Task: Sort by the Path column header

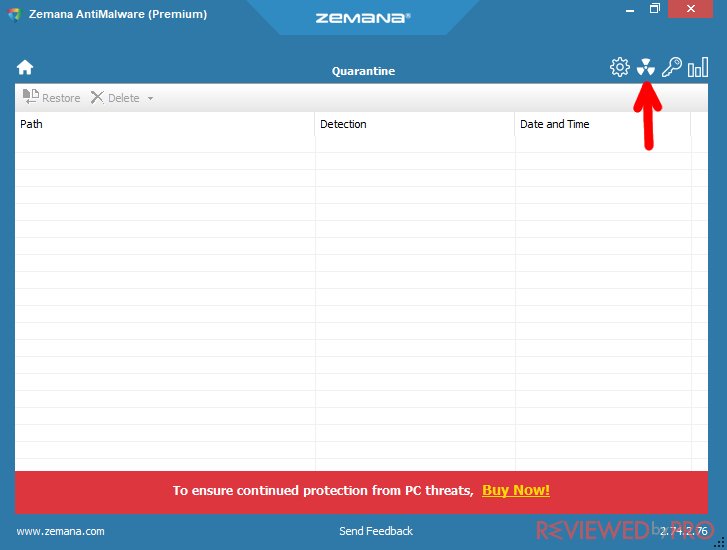Action: pos(165,124)
